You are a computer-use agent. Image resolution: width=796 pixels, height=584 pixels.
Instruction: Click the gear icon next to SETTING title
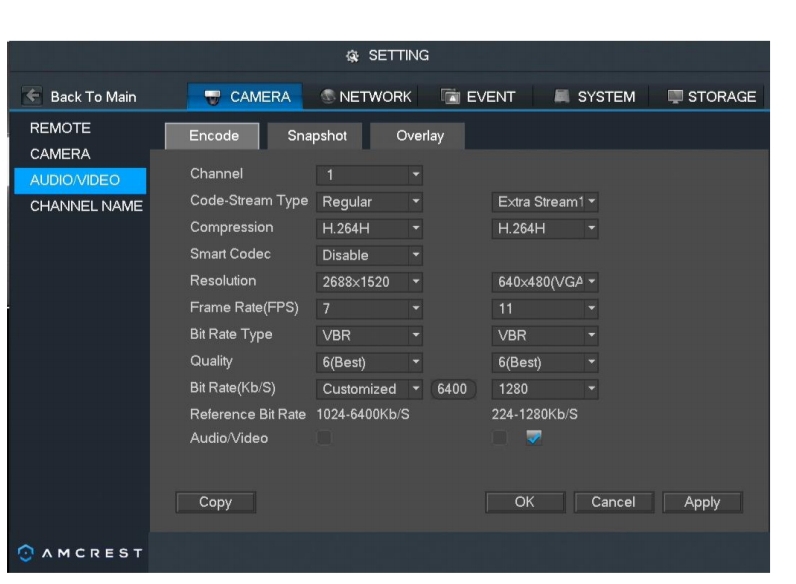pyautogui.click(x=352, y=56)
